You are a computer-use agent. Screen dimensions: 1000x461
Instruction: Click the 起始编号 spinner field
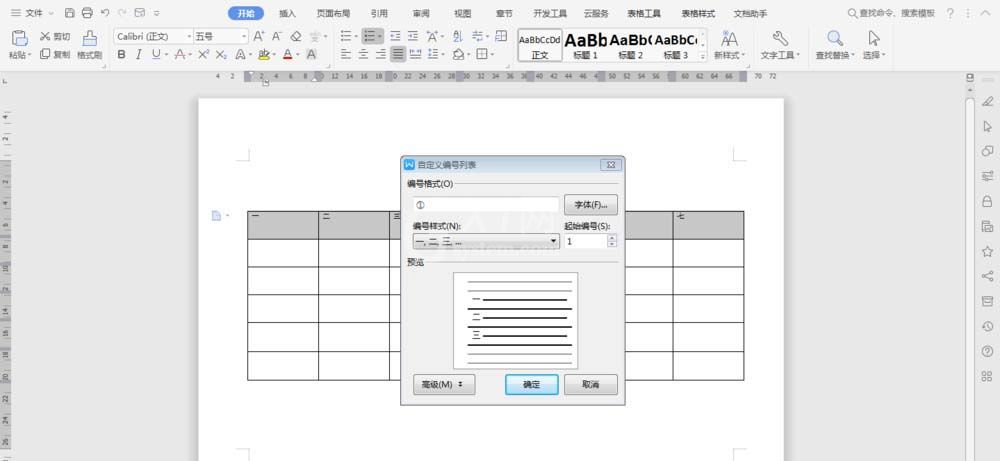(x=591, y=242)
